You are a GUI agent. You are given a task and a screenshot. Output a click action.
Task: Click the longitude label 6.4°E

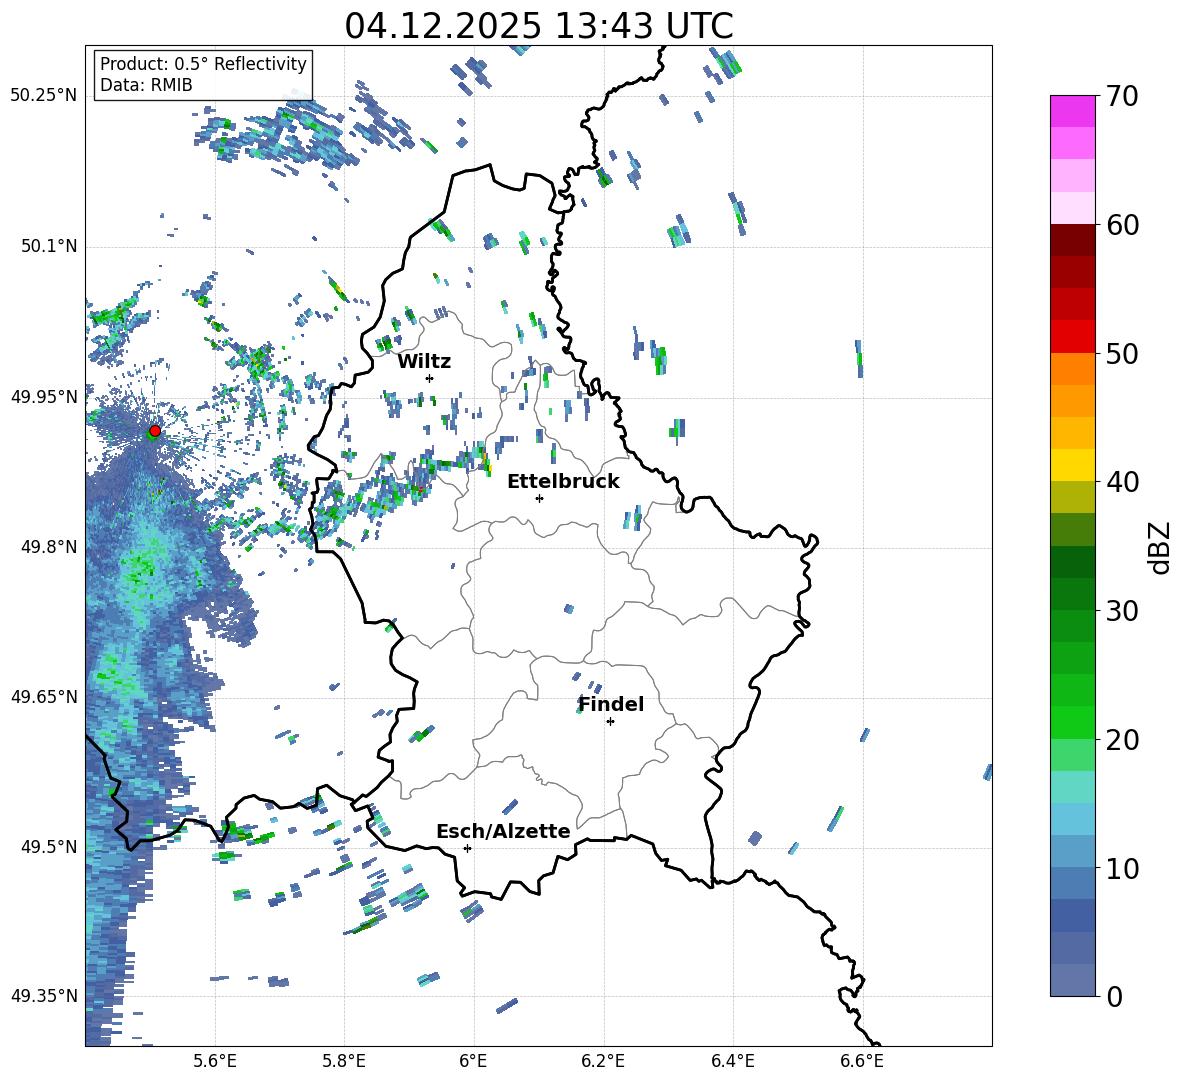click(x=732, y=1061)
